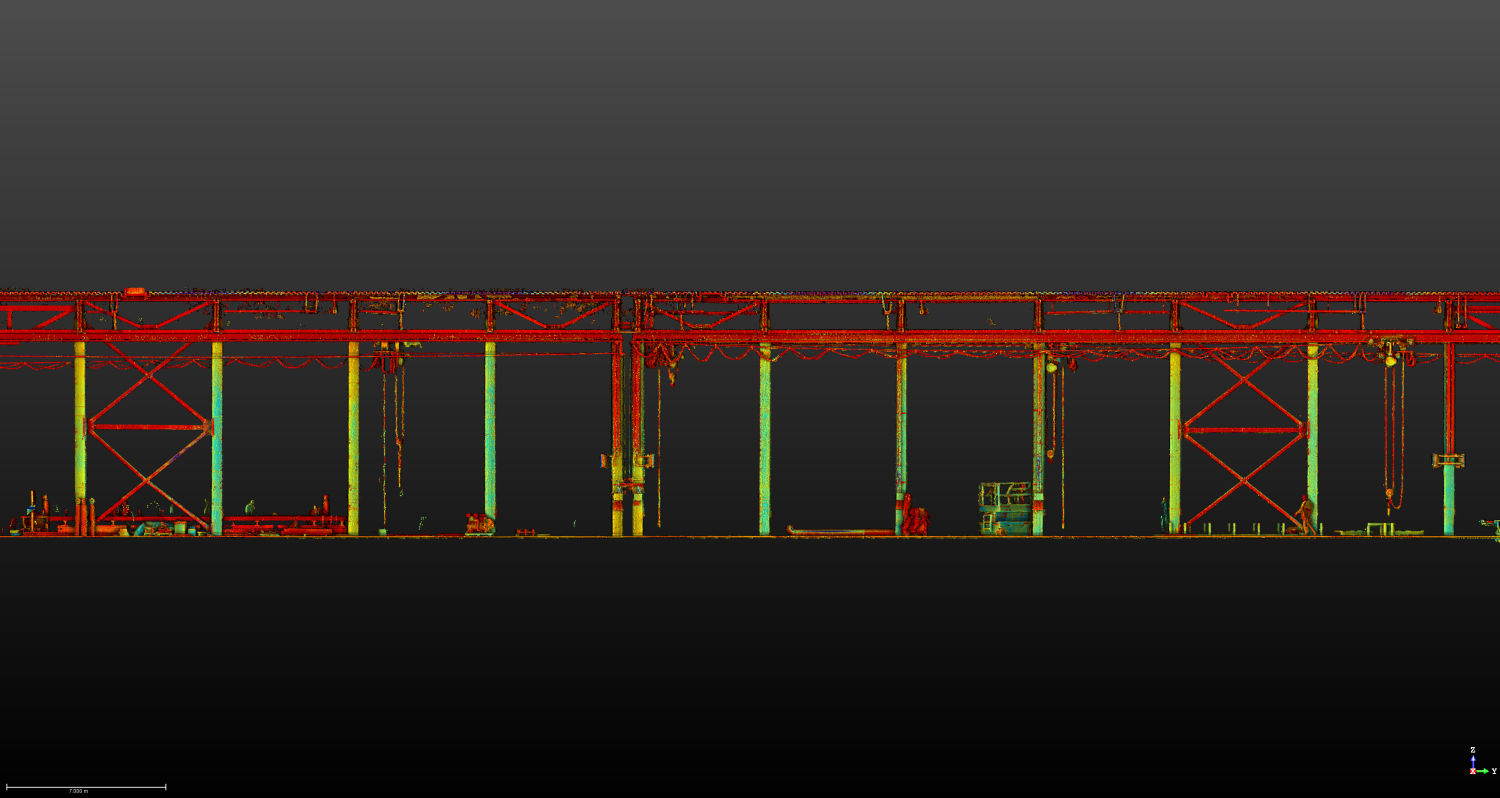This screenshot has width=1500, height=798.
Task: Click the orange object on the roof edge
Action: point(135,292)
